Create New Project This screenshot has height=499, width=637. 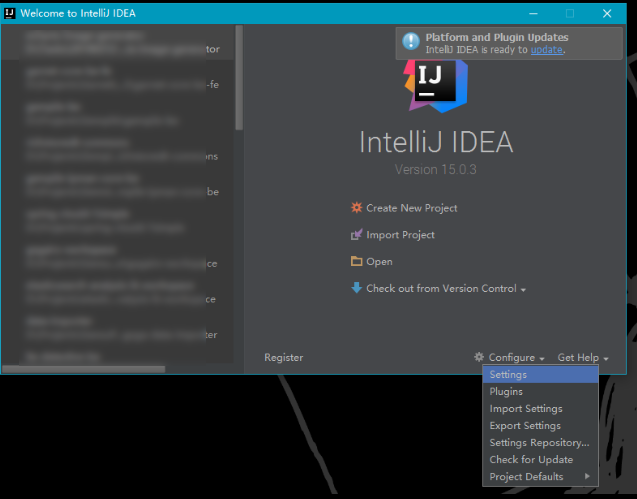coord(412,208)
